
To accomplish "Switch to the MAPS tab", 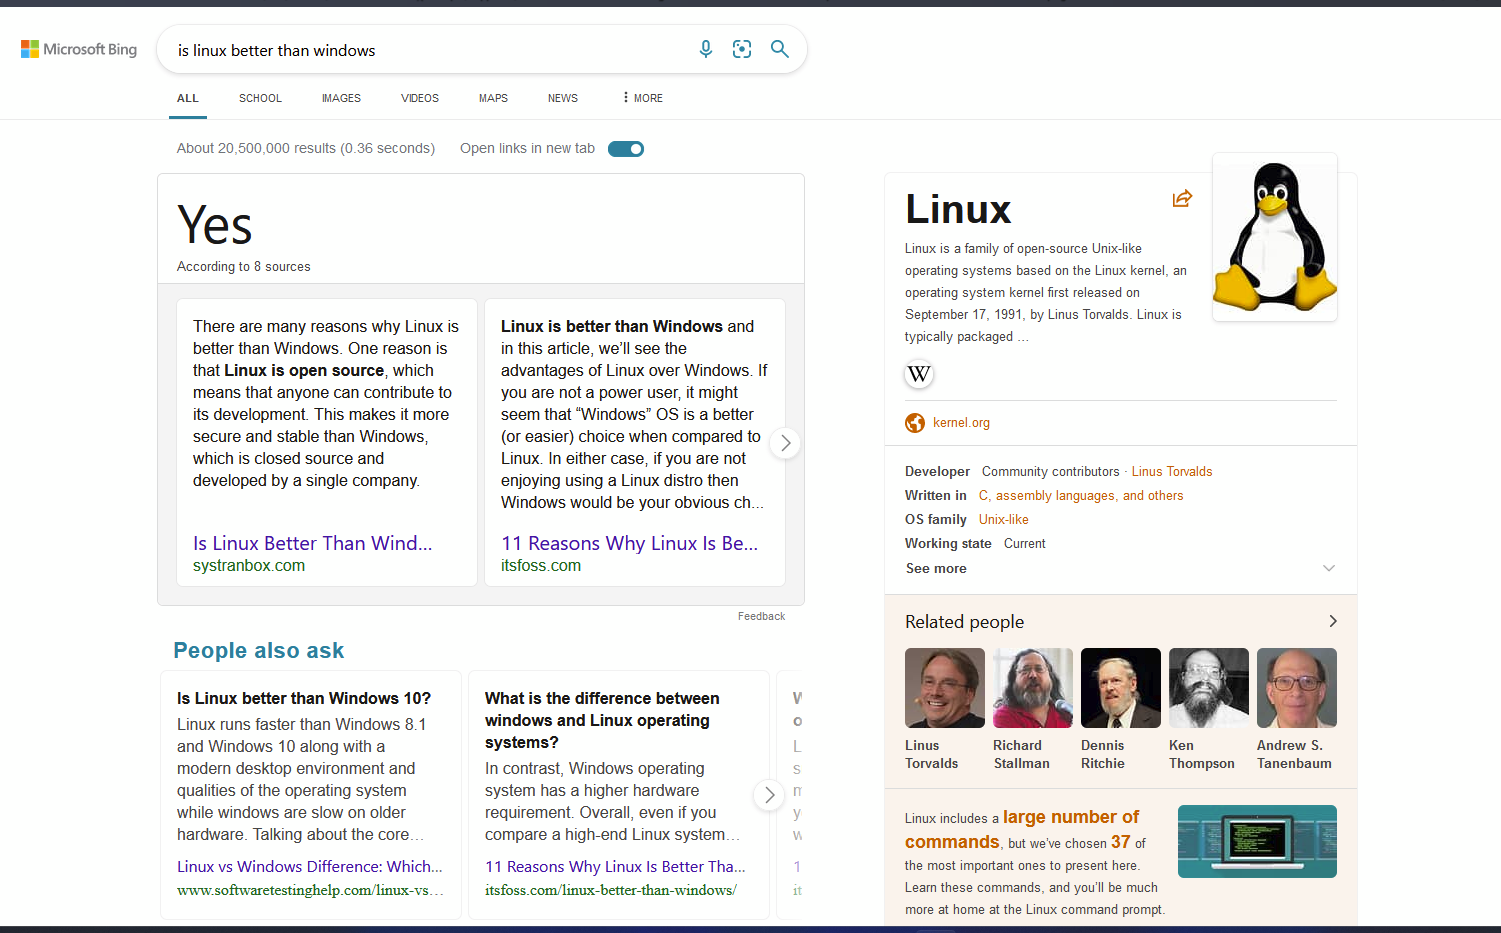I will pos(493,98).
